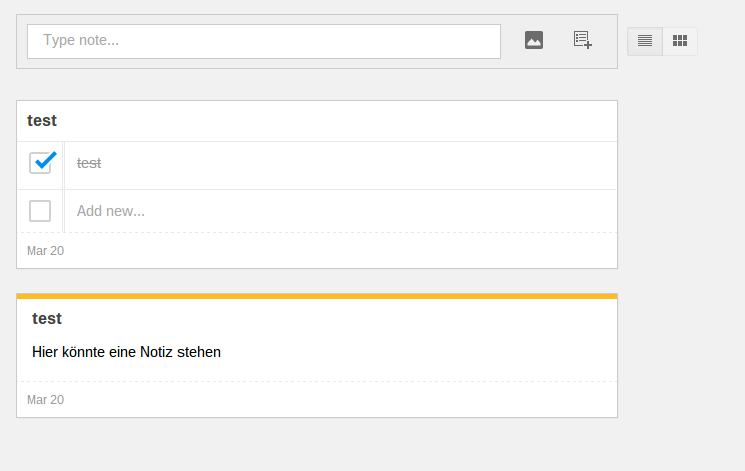Switch to grid view layout
Viewport: 745px width, 471px height.
[x=680, y=41]
